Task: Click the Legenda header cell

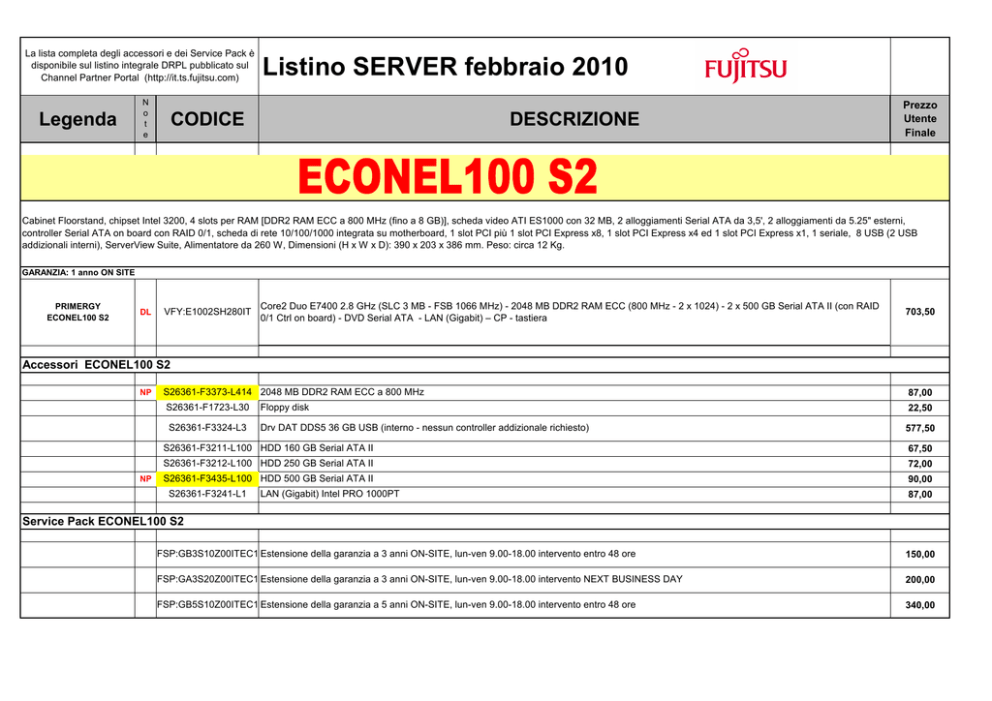Action: [x=77, y=119]
